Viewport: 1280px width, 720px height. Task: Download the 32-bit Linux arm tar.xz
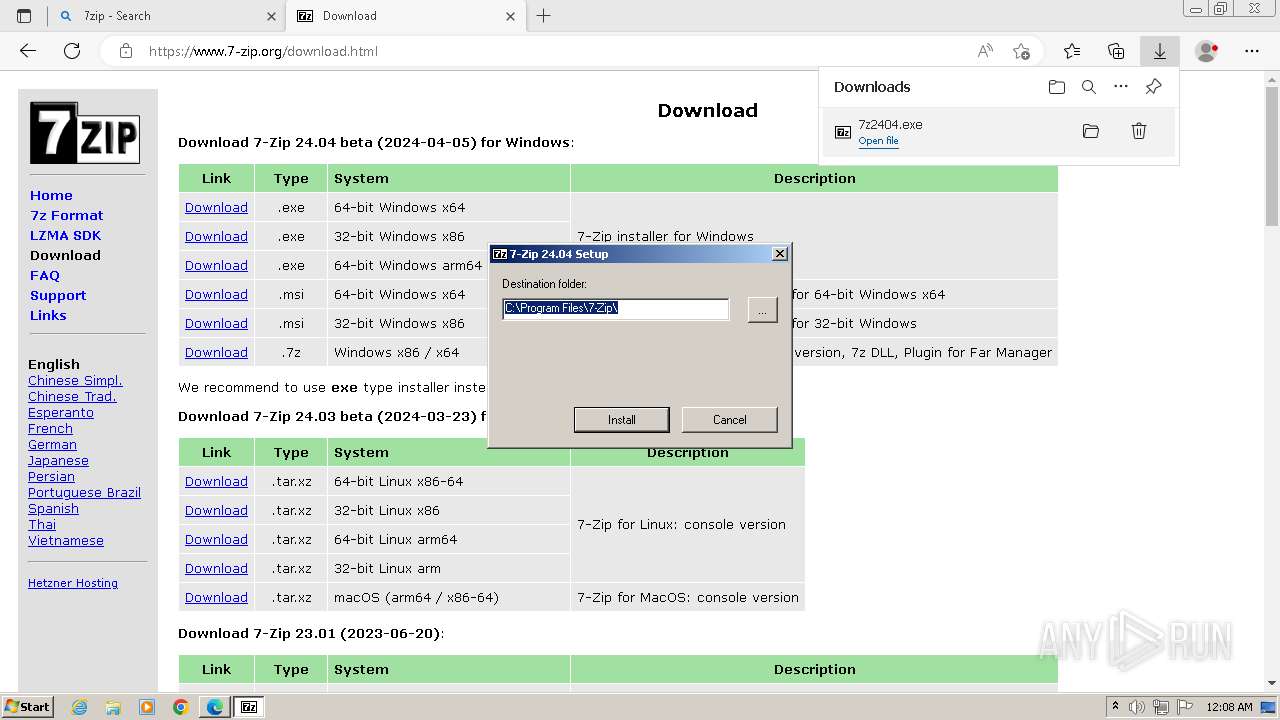216,568
